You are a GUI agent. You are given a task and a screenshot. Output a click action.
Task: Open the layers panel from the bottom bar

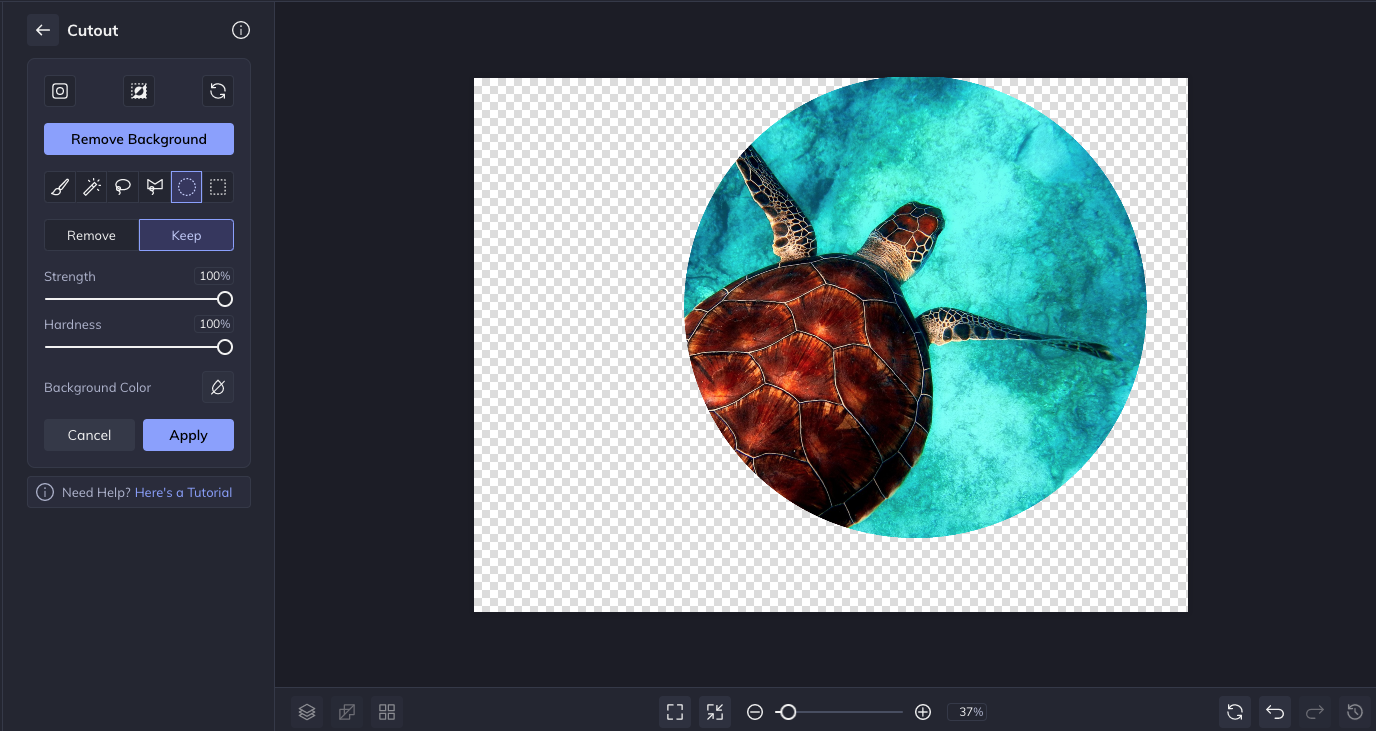tap(307, 712)
